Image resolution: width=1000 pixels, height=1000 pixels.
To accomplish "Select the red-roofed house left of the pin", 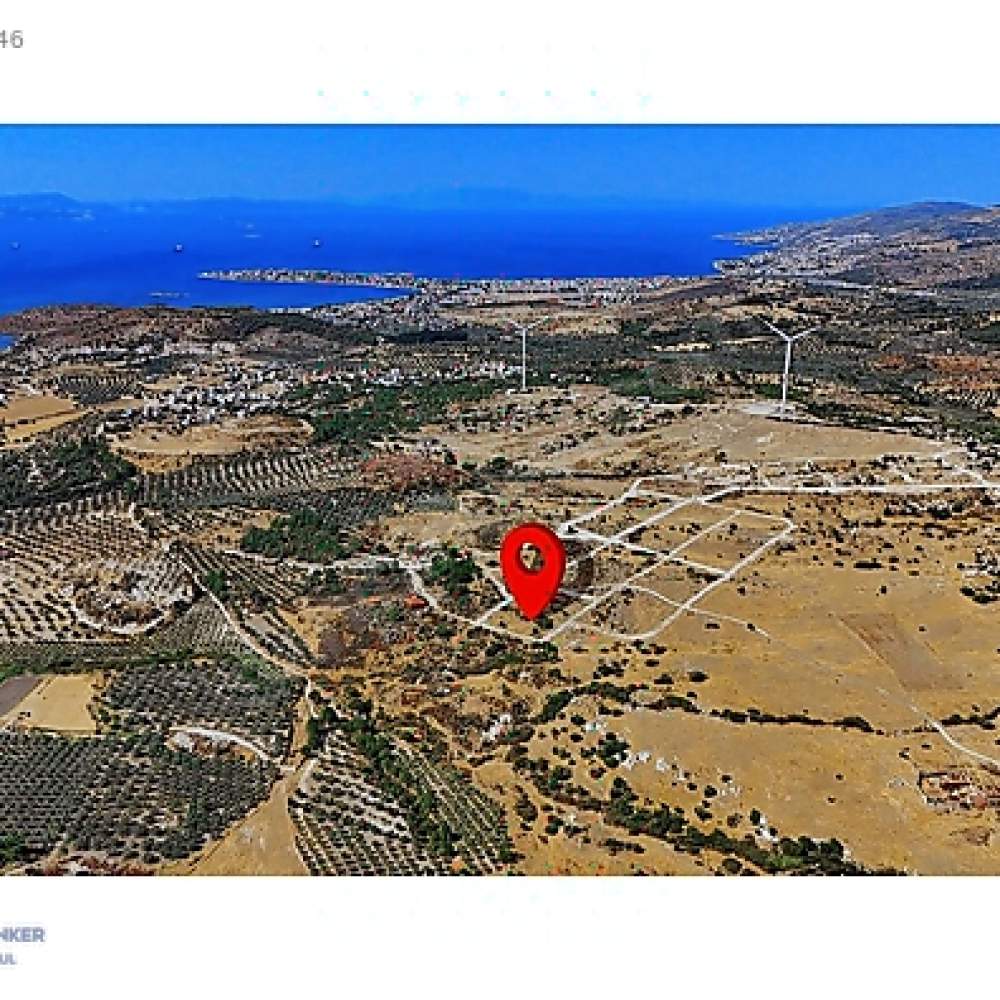I will 416,602.
